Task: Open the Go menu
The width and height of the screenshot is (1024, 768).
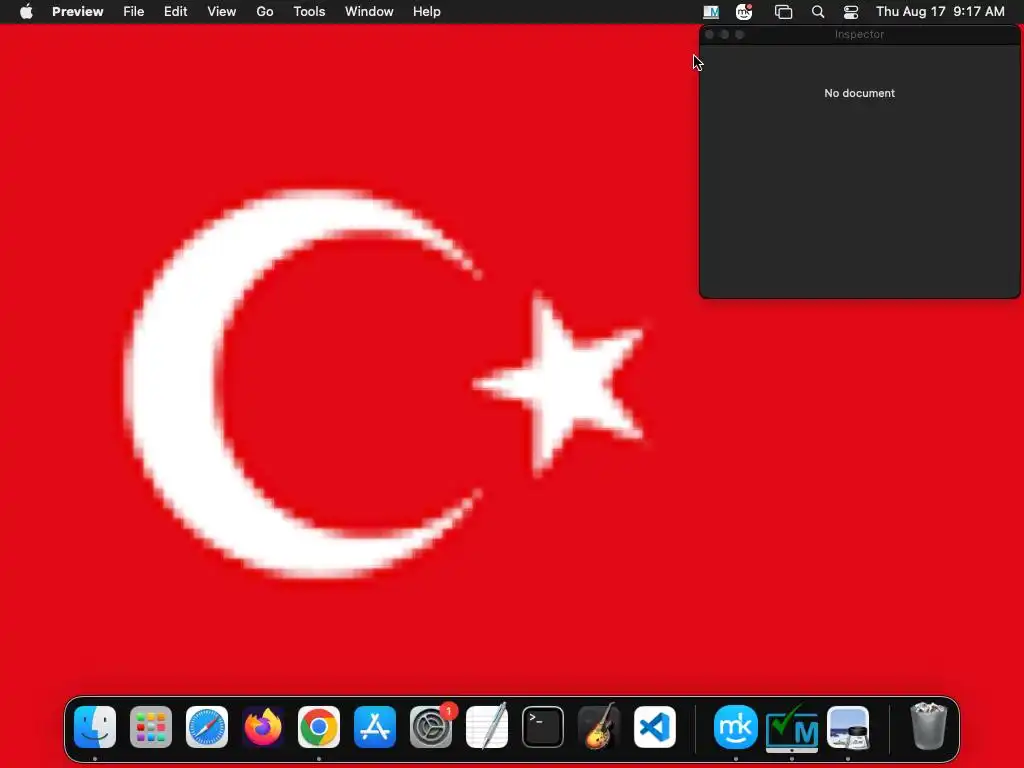Action: point(264,12)
